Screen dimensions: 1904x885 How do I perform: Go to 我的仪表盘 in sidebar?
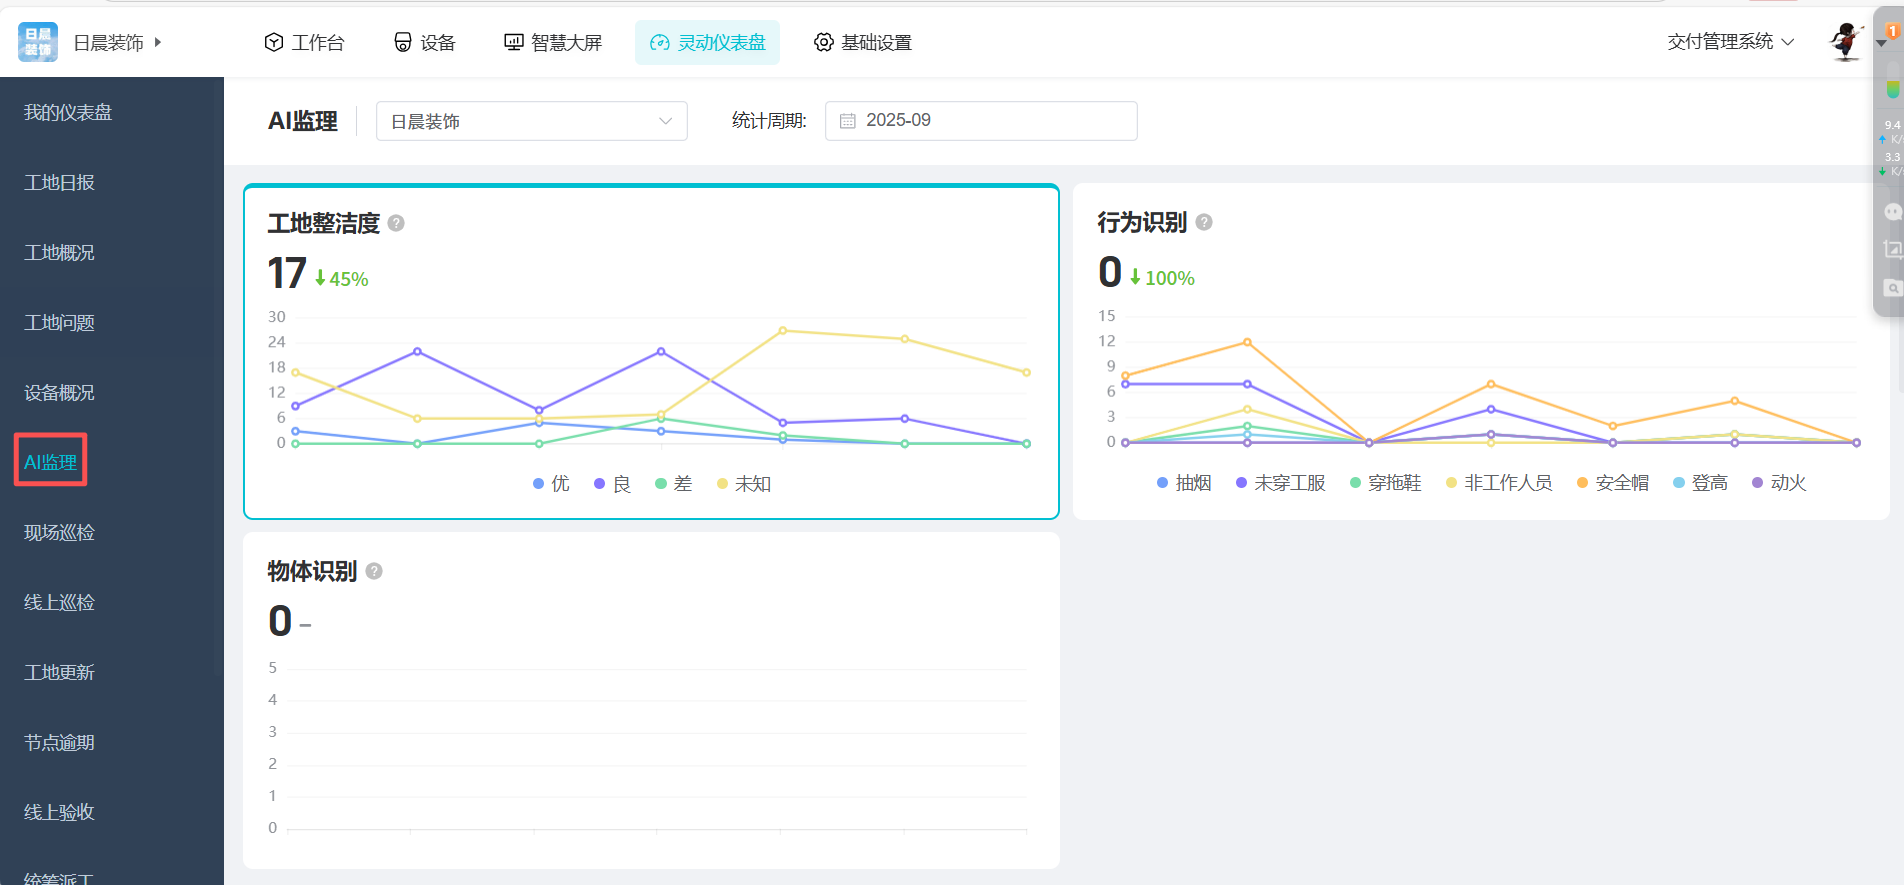68,113
